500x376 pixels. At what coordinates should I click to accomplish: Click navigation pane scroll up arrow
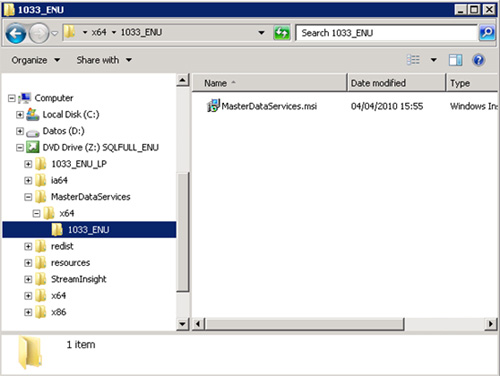click(183, 80)
